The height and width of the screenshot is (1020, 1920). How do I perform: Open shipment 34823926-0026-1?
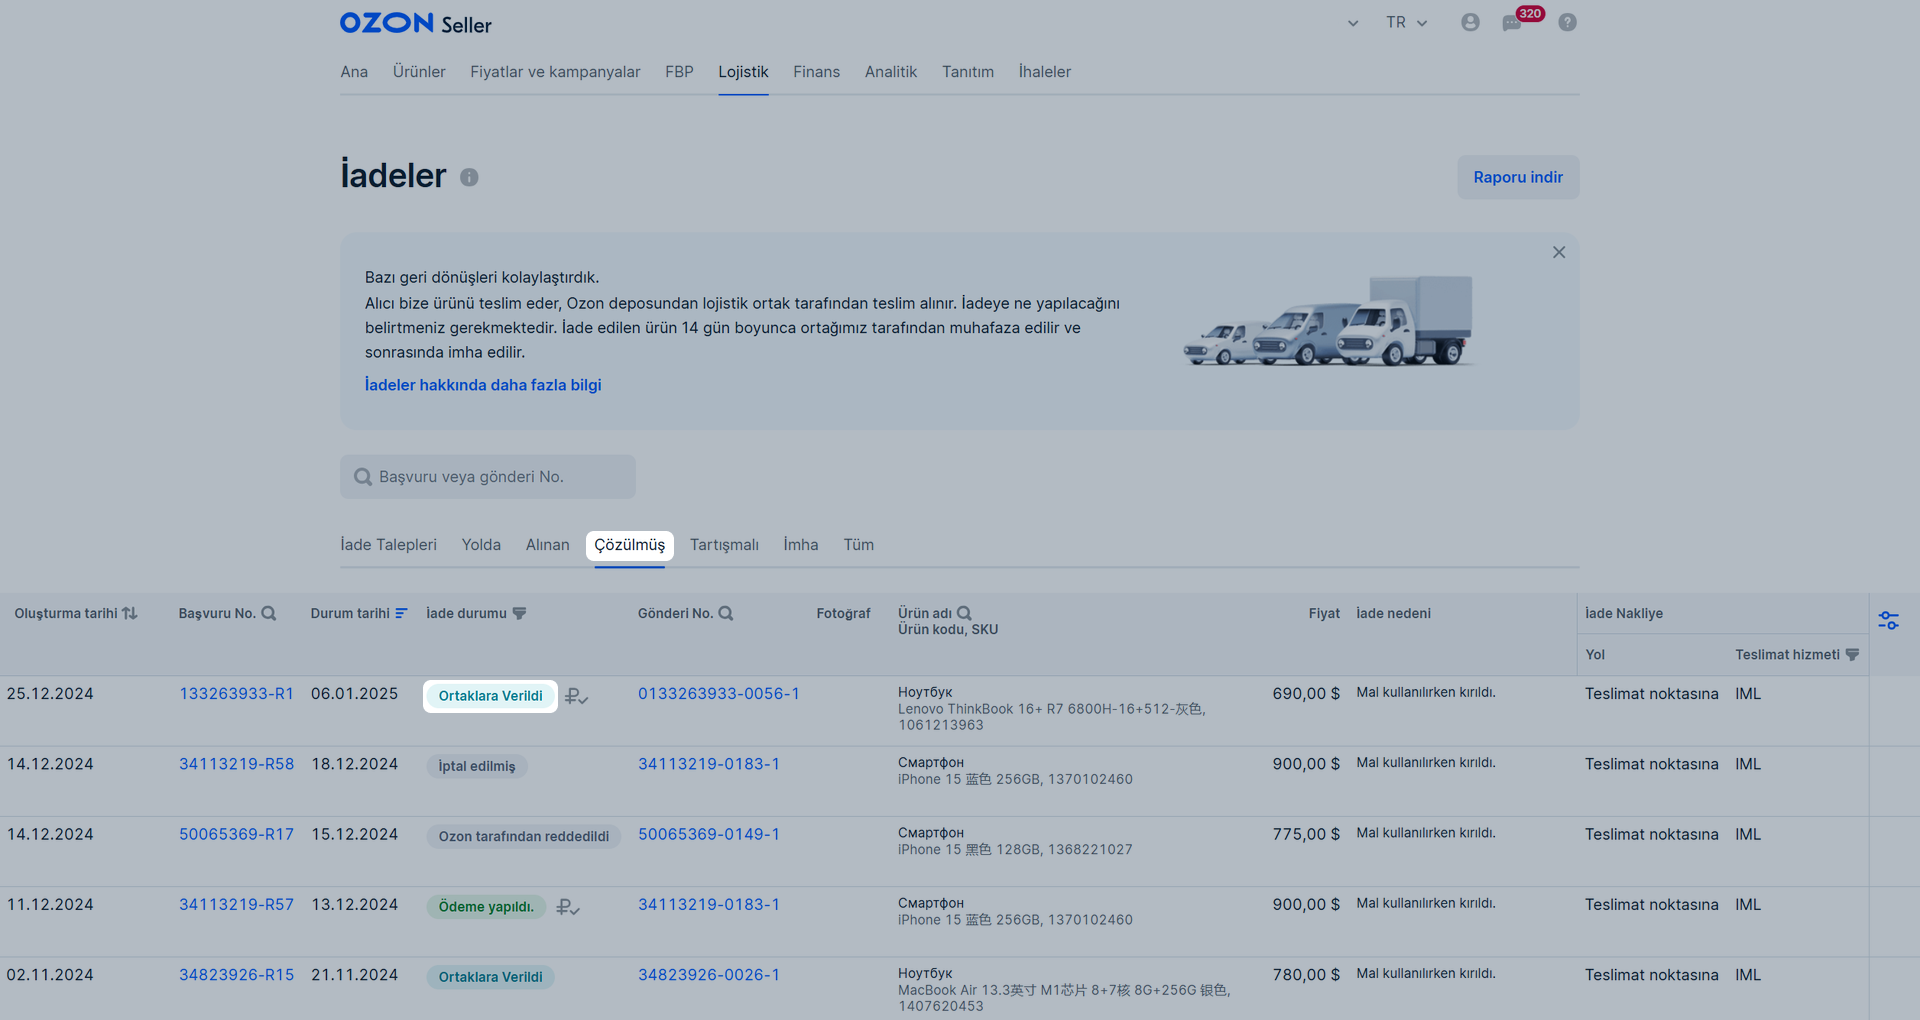(709, 975)
